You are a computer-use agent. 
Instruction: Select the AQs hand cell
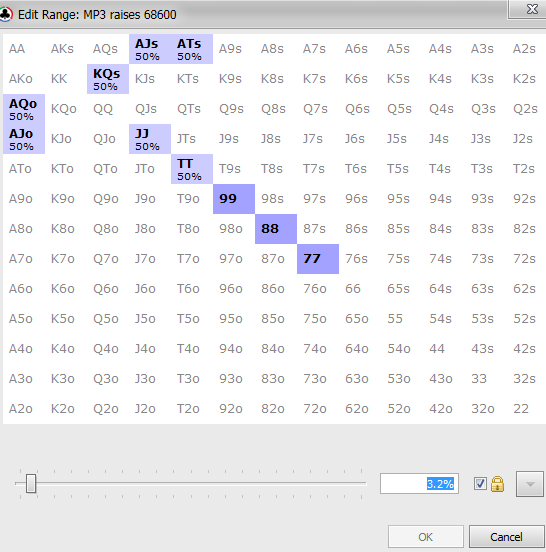pos(108,49)
